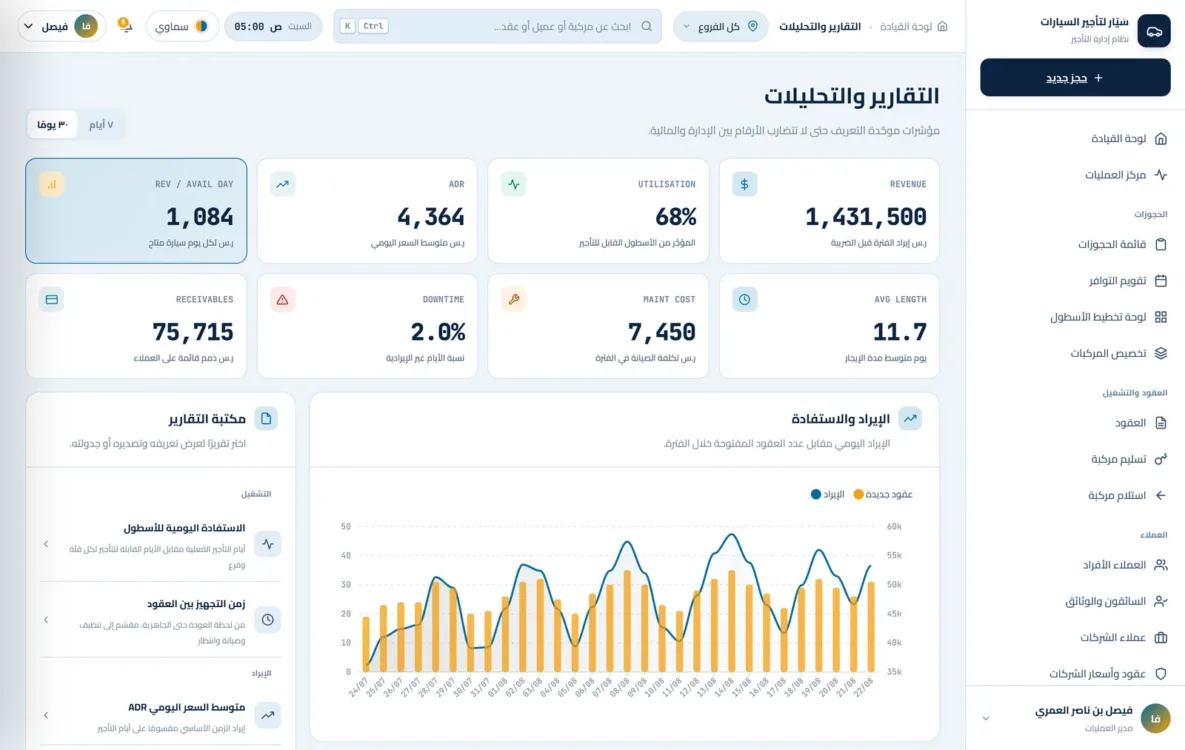Open تخصيص المركبات in sidebar

(x=1075, y=353)
